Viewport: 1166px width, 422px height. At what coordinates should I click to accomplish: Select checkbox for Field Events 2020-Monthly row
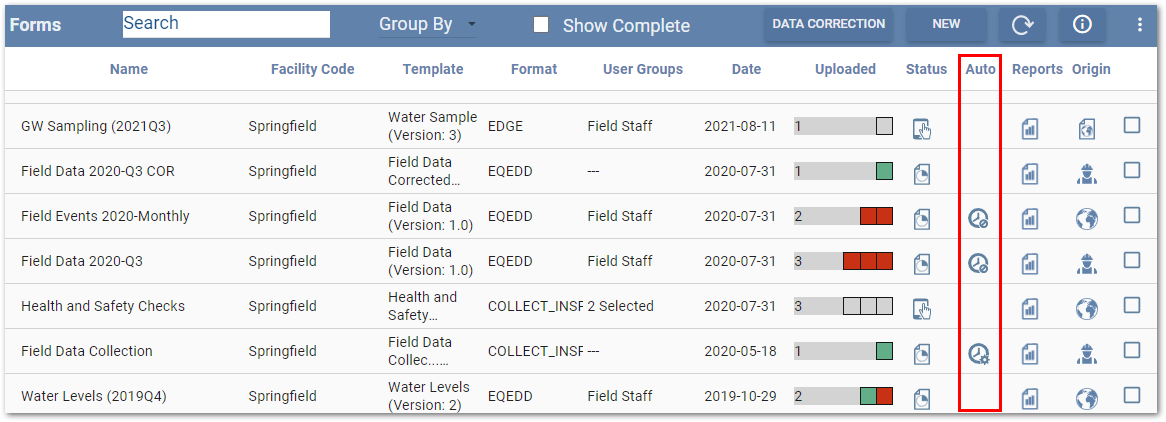coord(1132,215)
